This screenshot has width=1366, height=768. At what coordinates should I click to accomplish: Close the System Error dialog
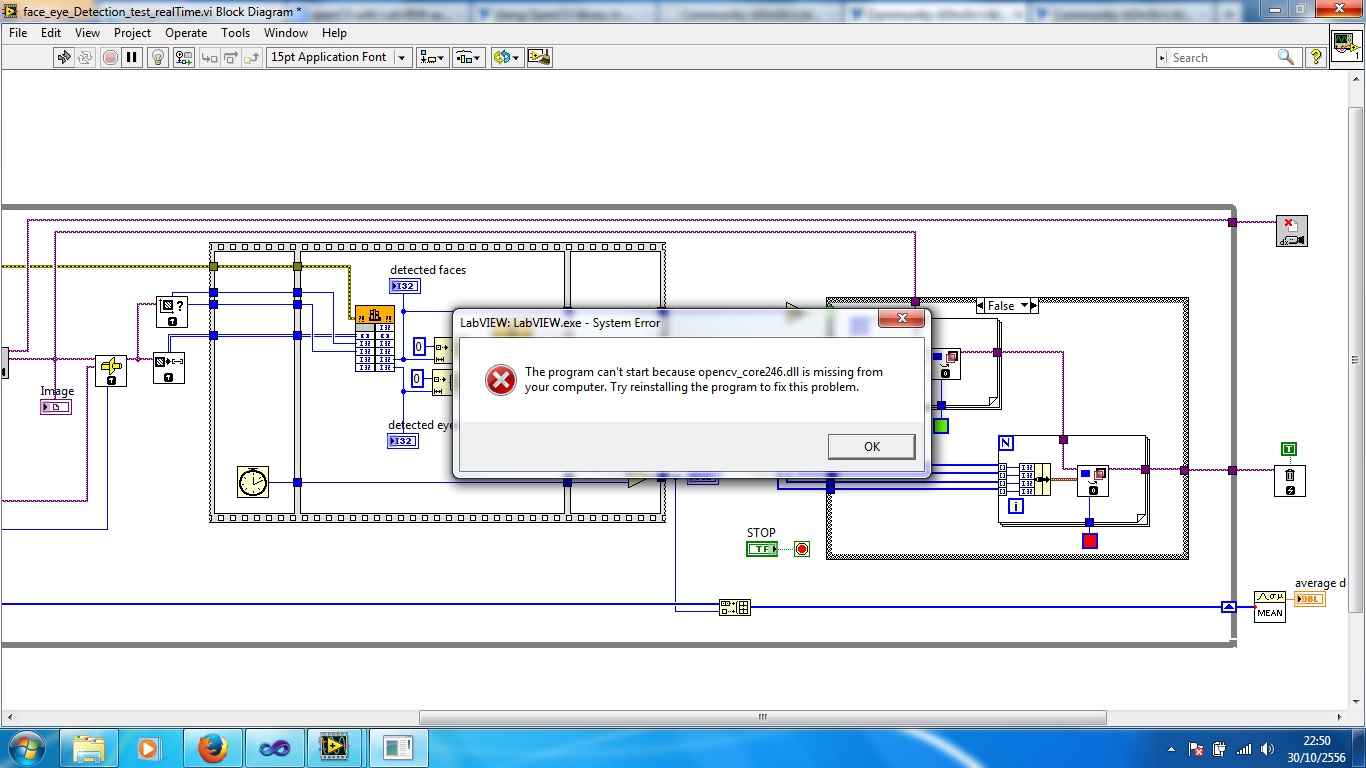[902, 318]
